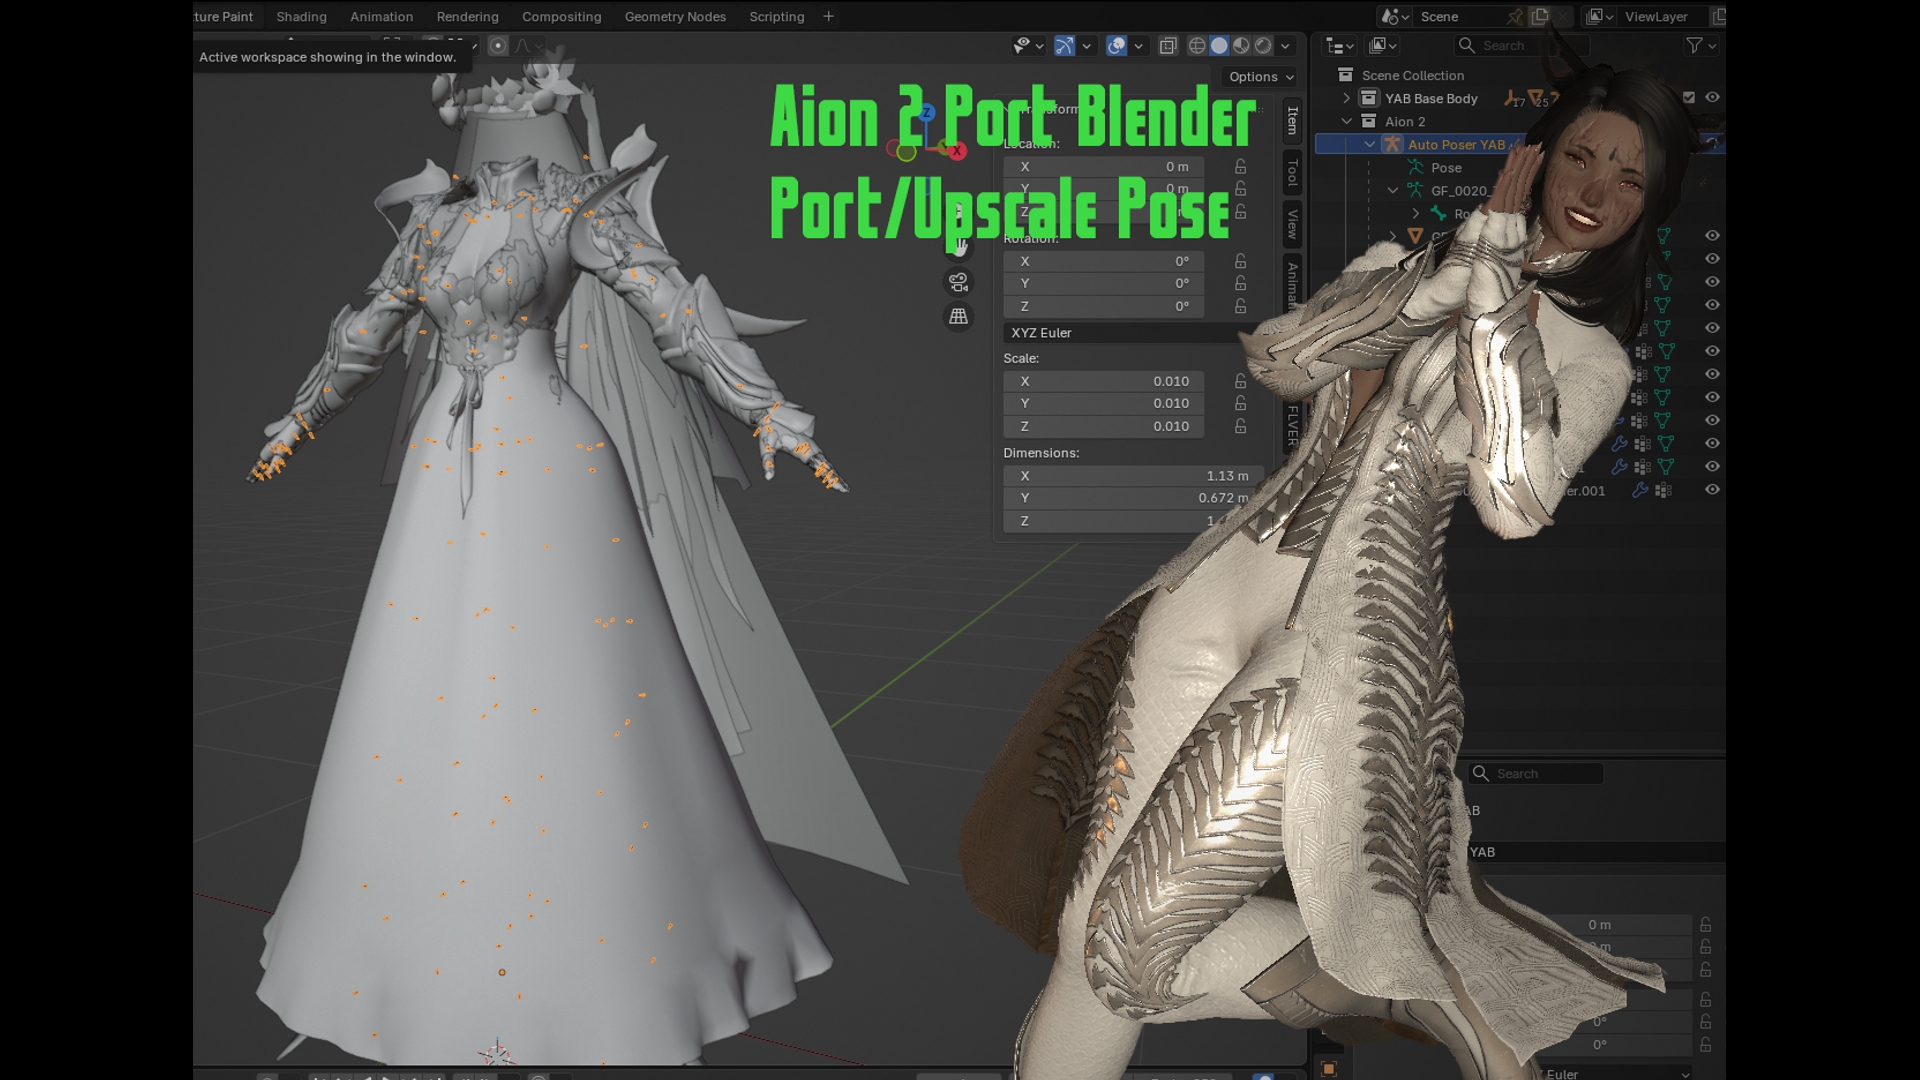Click the red X axis gizmo ball
Viewport: 1920px width, 1080px height.
[957, 151]
